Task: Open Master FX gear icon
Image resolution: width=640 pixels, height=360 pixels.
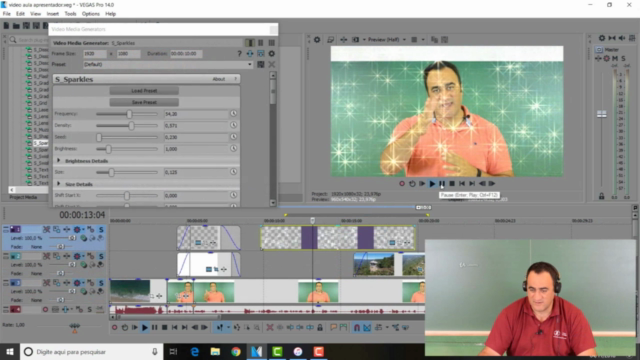Action: 607,58
